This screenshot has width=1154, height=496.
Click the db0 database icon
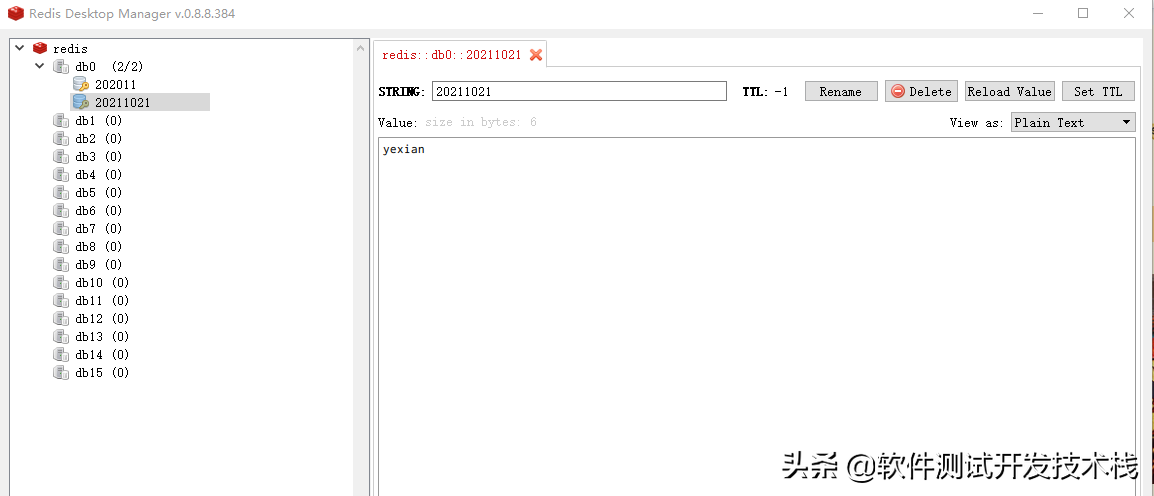[61, 66]
